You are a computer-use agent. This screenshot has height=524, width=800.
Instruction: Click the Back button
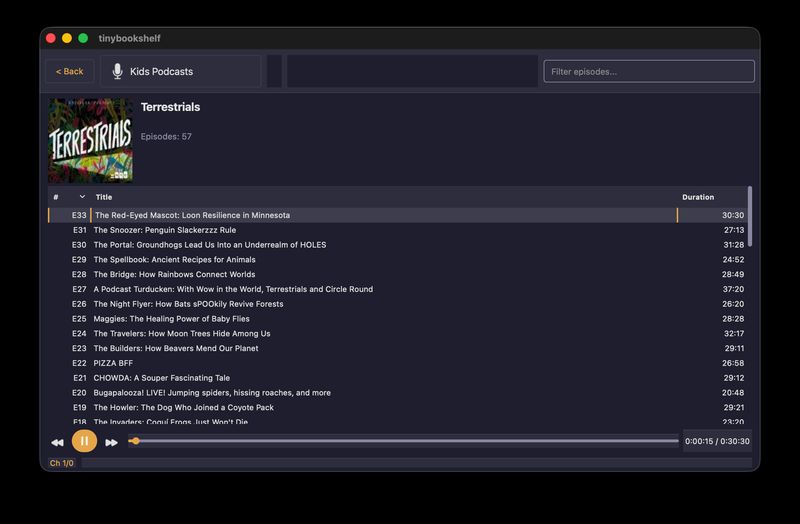point(69,71)
